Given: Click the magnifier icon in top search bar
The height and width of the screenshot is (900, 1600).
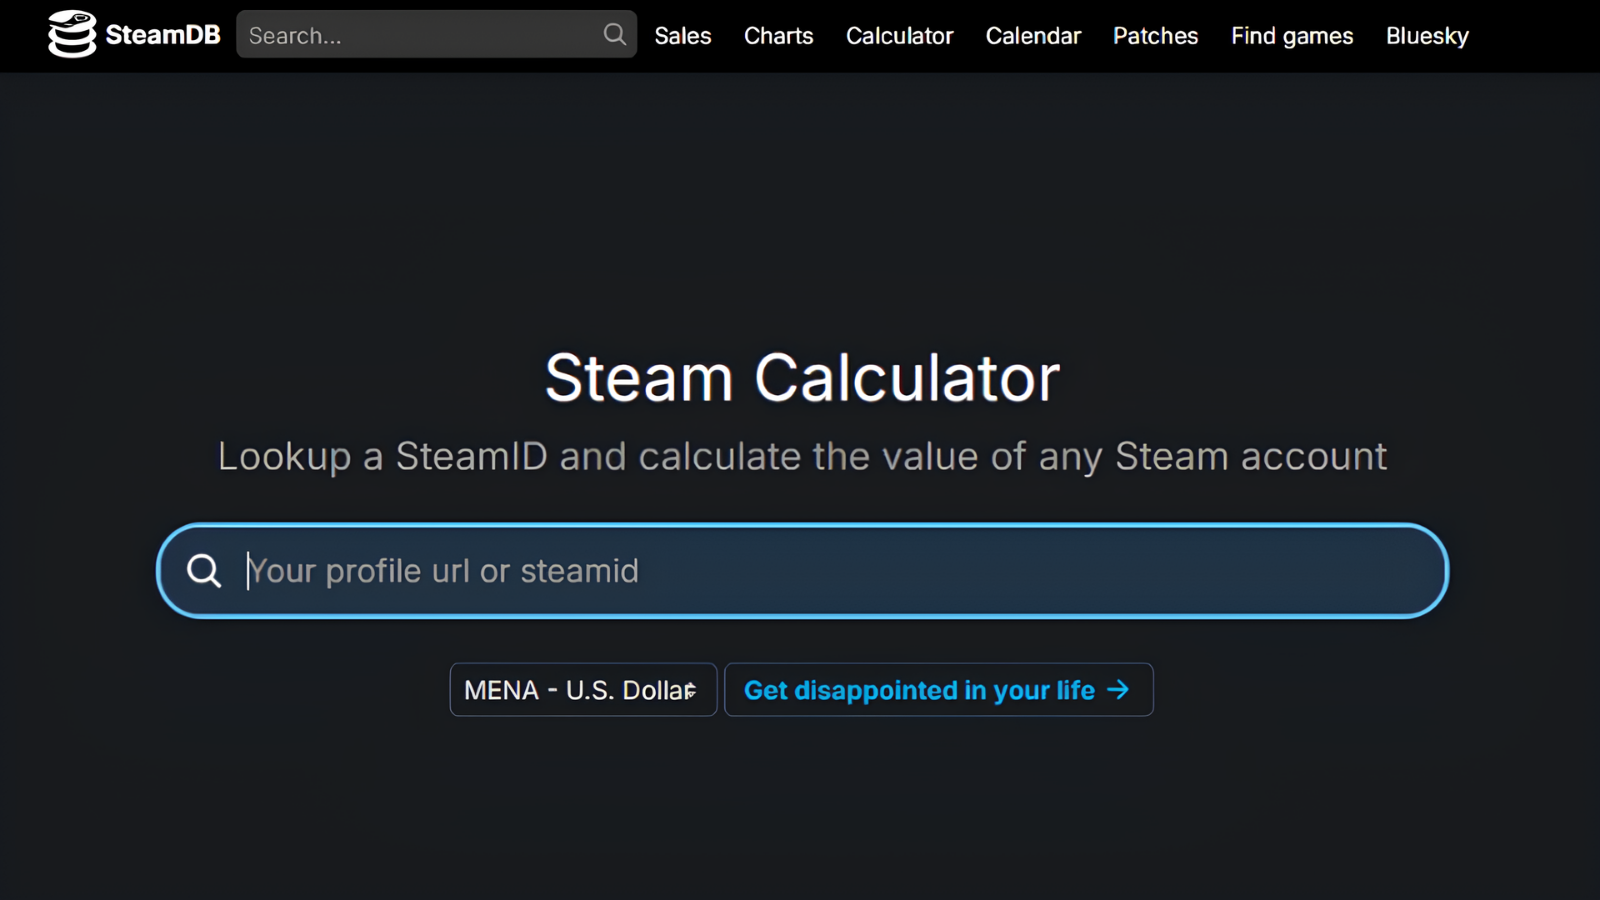Looking at the screenshot, I should click(x=614, y=35).
